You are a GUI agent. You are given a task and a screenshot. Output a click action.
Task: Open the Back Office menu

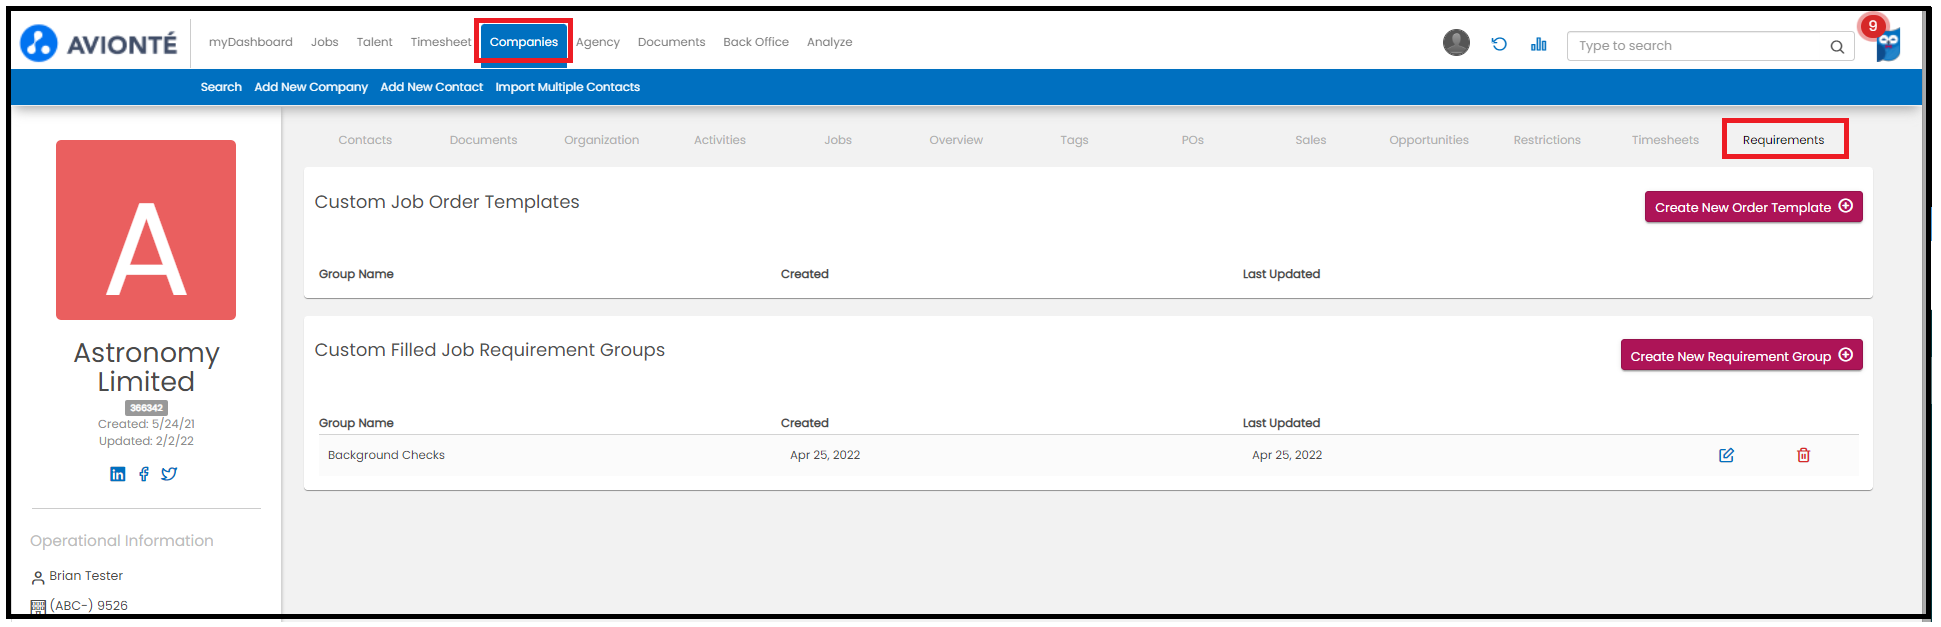coord(755,42)
